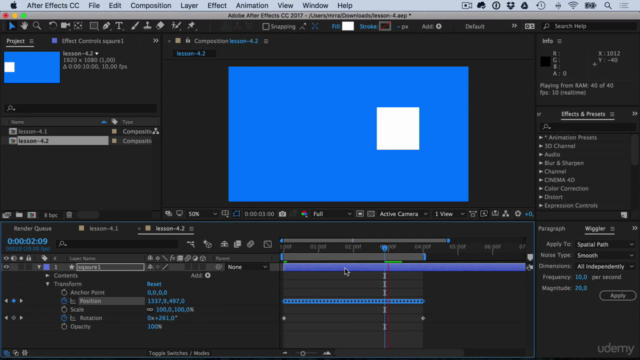Select the Rotation tool
This screenshot has height=360, width=640.
[53, 26]
